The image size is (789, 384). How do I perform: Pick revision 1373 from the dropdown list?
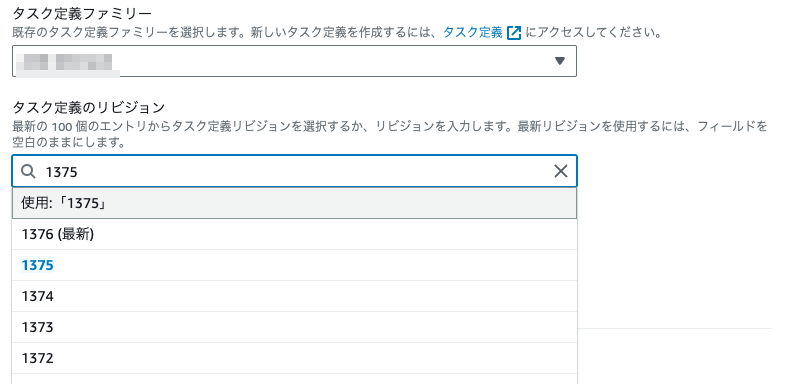coord(294,328)
